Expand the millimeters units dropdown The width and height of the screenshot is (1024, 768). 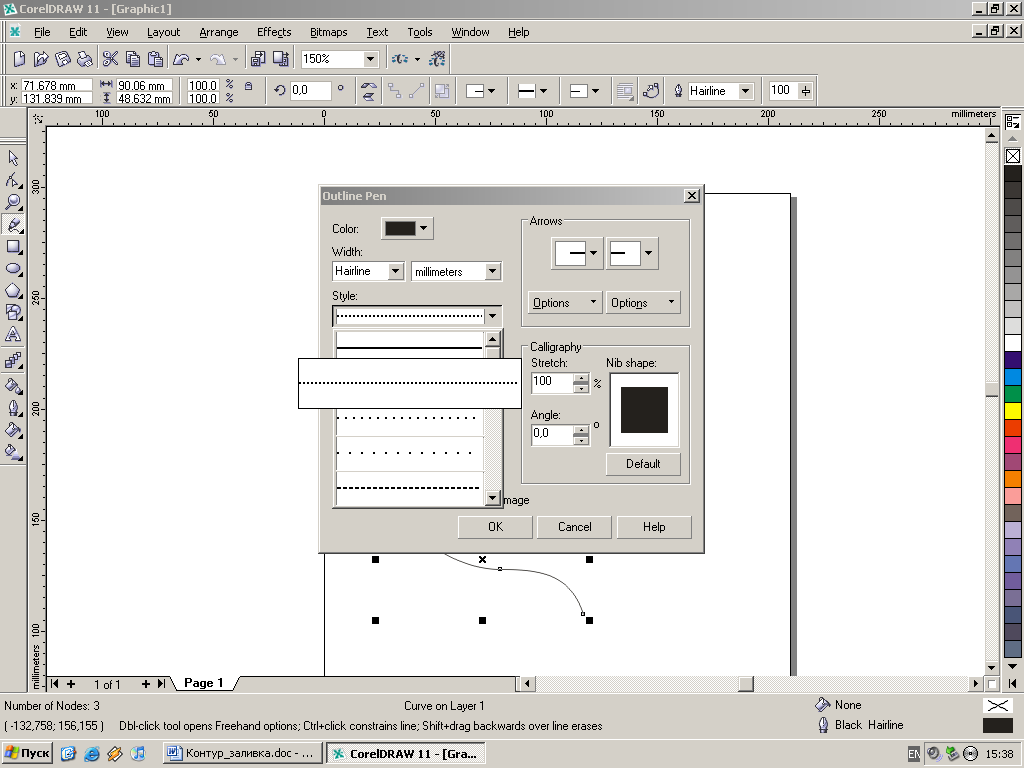click(492, 271)
